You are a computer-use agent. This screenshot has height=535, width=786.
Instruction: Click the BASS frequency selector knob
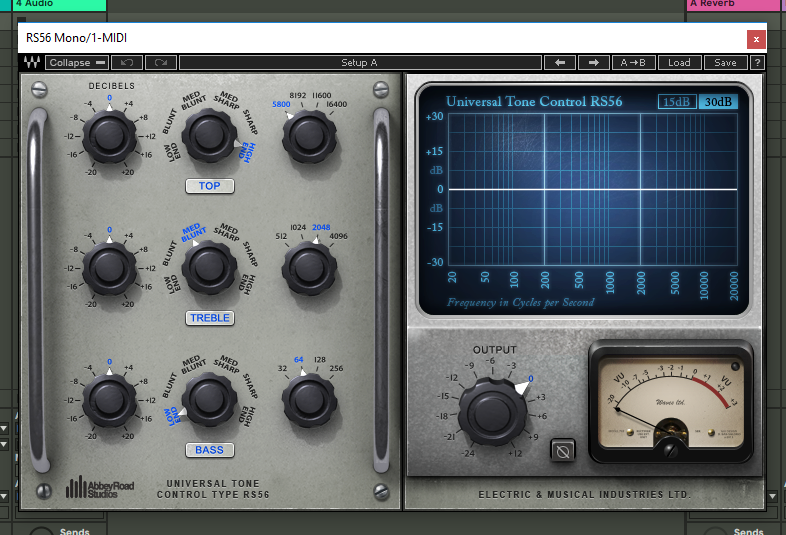[309, 400]
